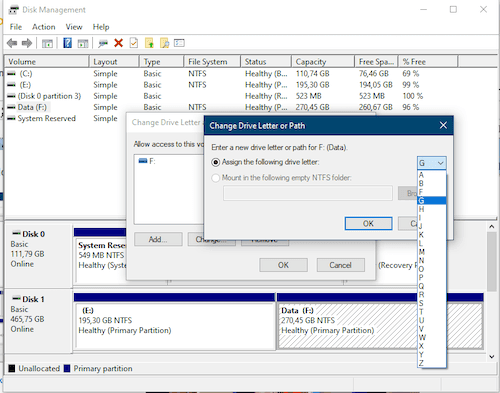The height and width of the screenshot is (393, 500).
Task: Click the checklist view settings icon
Action: click(179, 43)
